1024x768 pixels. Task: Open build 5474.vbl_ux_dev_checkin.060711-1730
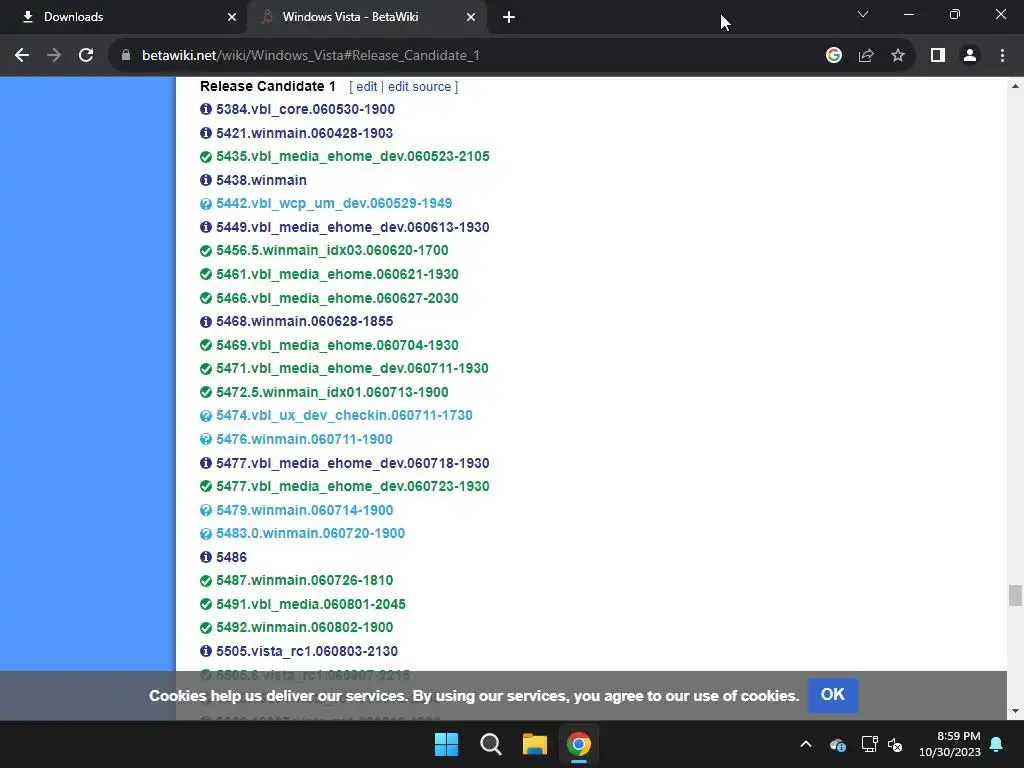click(x=344, y=415)
